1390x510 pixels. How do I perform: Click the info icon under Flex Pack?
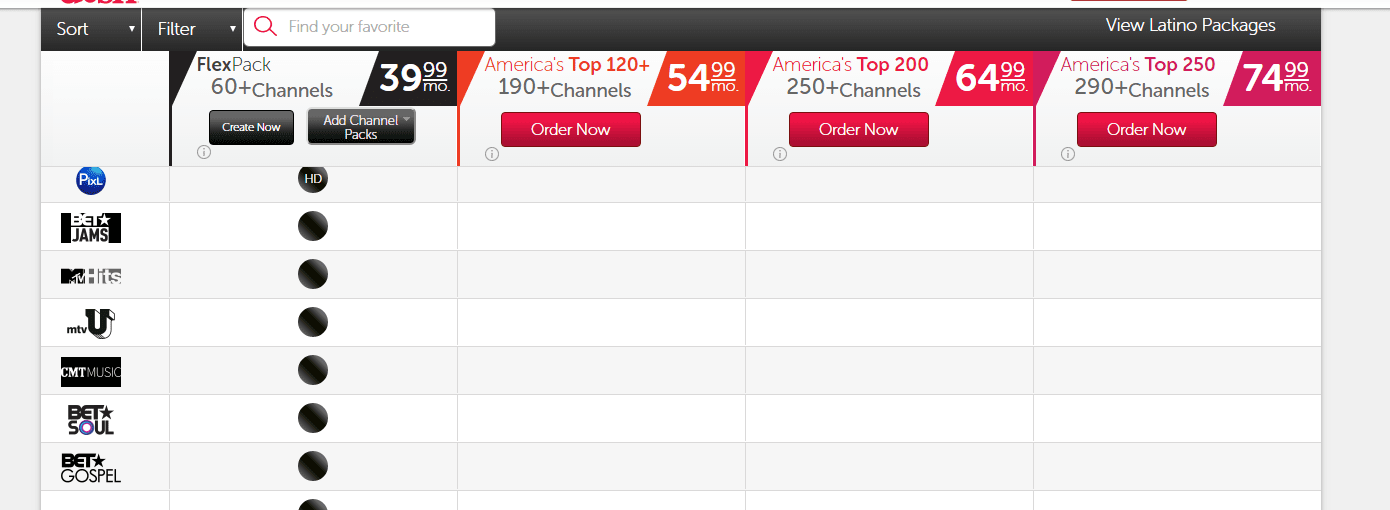(204, 153)
